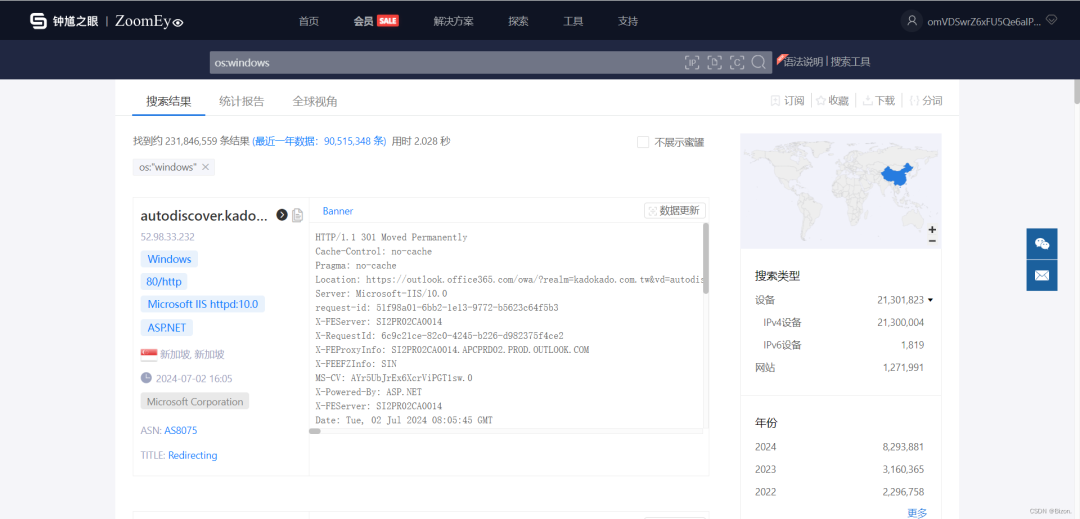
Task: Click the 更多 link under years
Action: pos(917,513)
